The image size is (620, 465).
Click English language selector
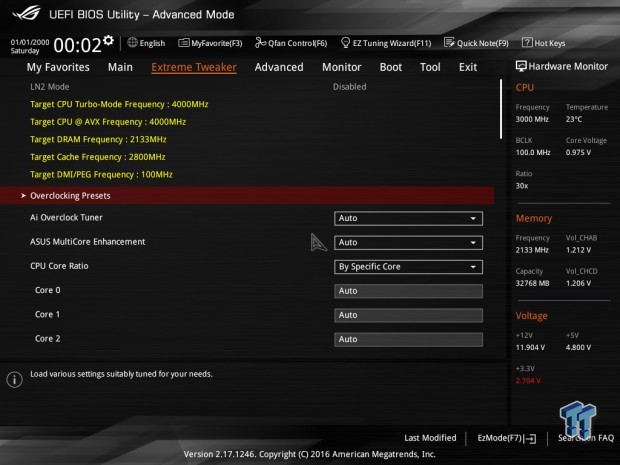click(152, 43)
